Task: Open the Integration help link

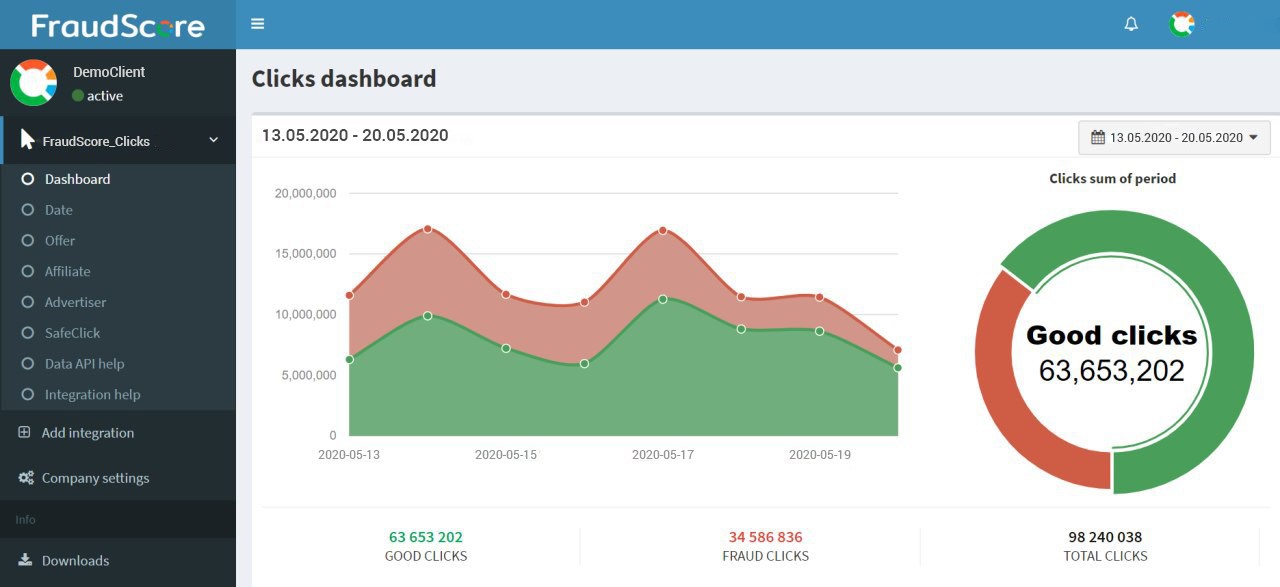Action: 92,395
